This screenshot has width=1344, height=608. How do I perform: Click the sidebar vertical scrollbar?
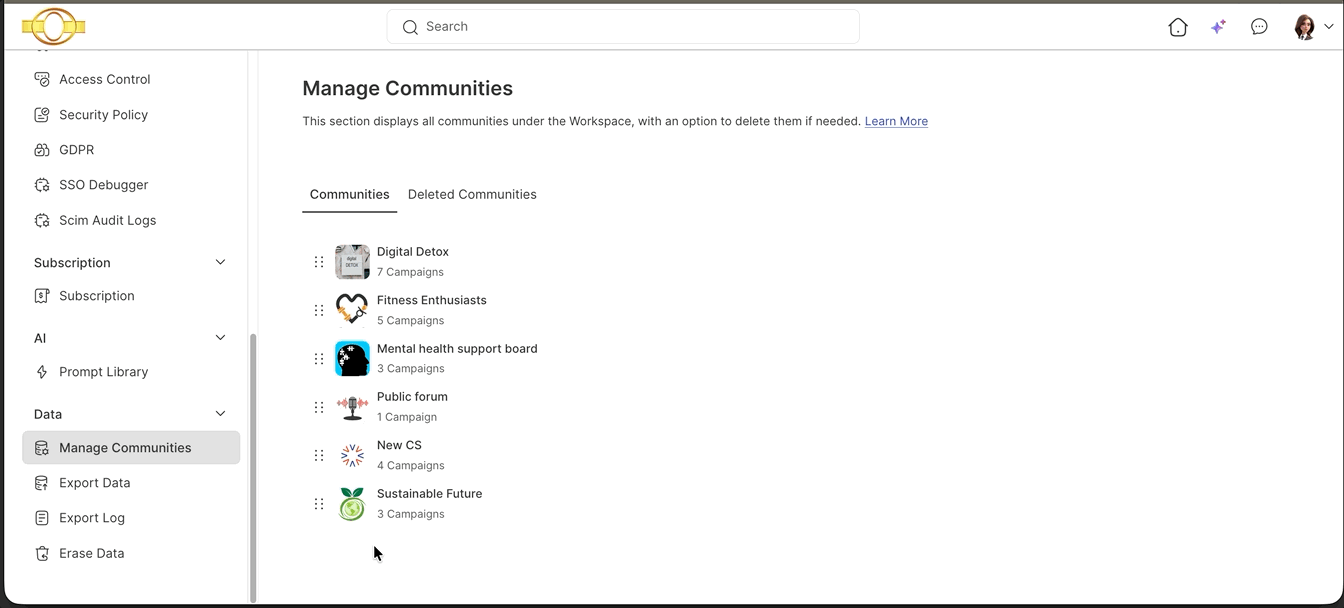[253, 467]
